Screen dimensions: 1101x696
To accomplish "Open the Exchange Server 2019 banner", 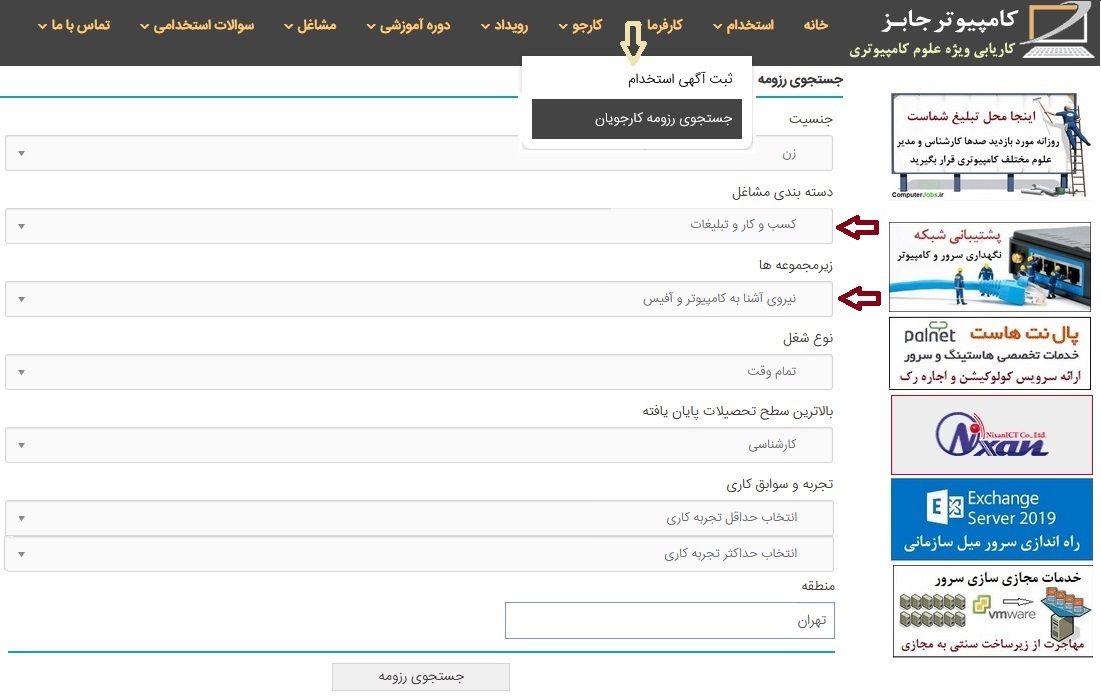I will (991, 519).
